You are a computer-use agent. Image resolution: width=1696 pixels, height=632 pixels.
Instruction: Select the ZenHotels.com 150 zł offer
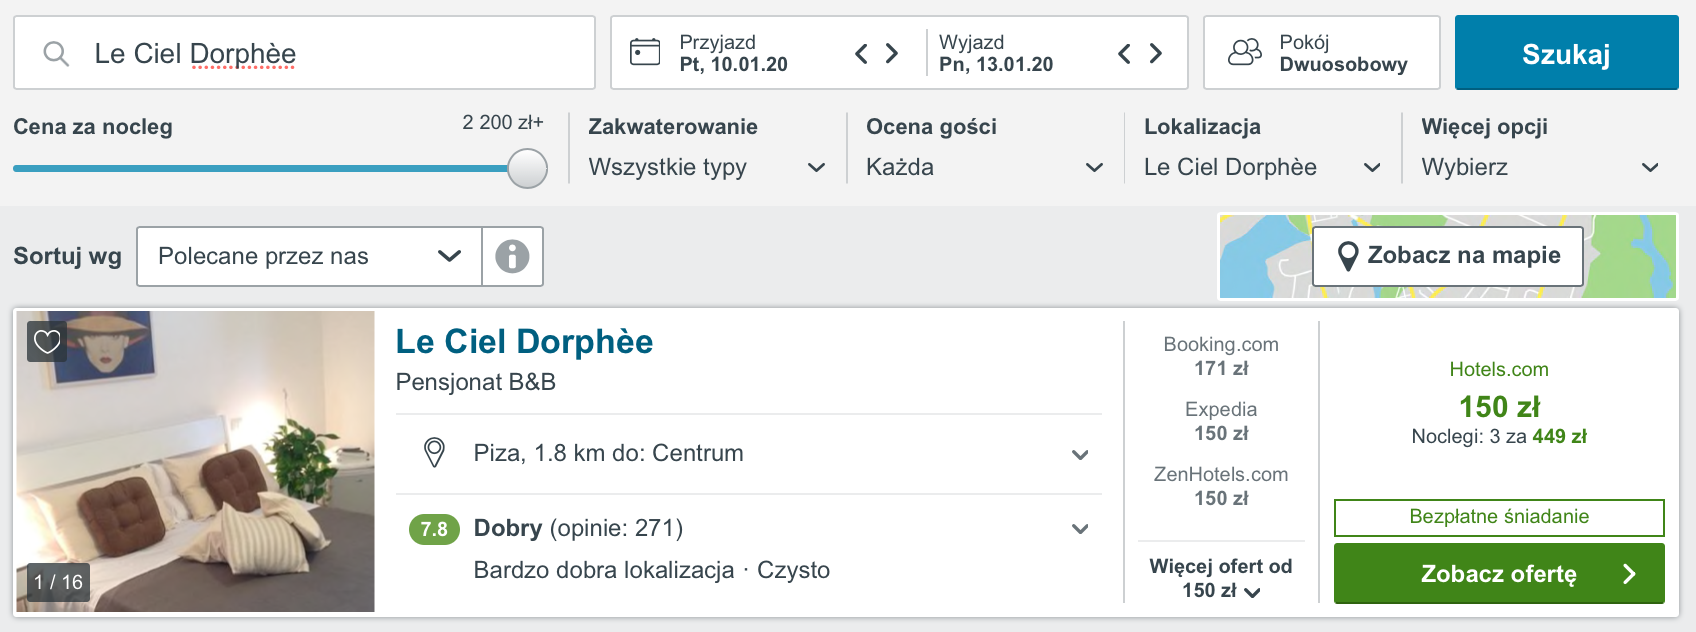tap(1221, 486)
